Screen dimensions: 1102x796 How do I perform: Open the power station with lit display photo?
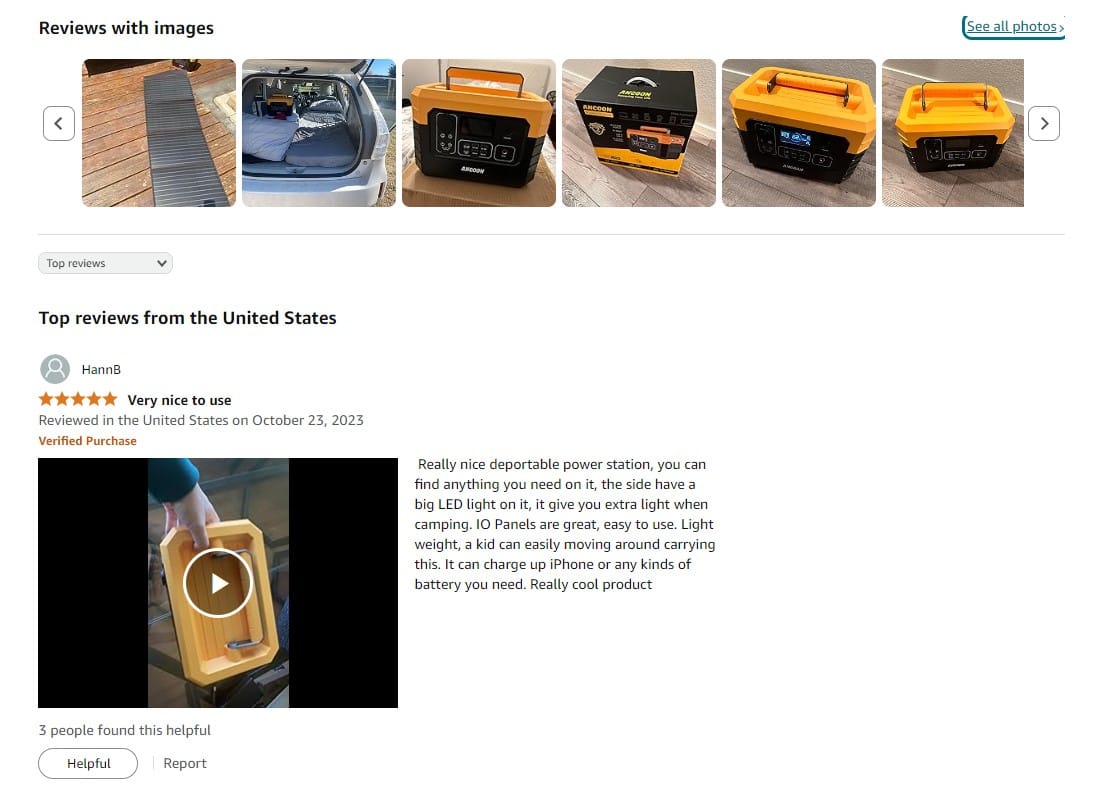(x=799, y=133)
